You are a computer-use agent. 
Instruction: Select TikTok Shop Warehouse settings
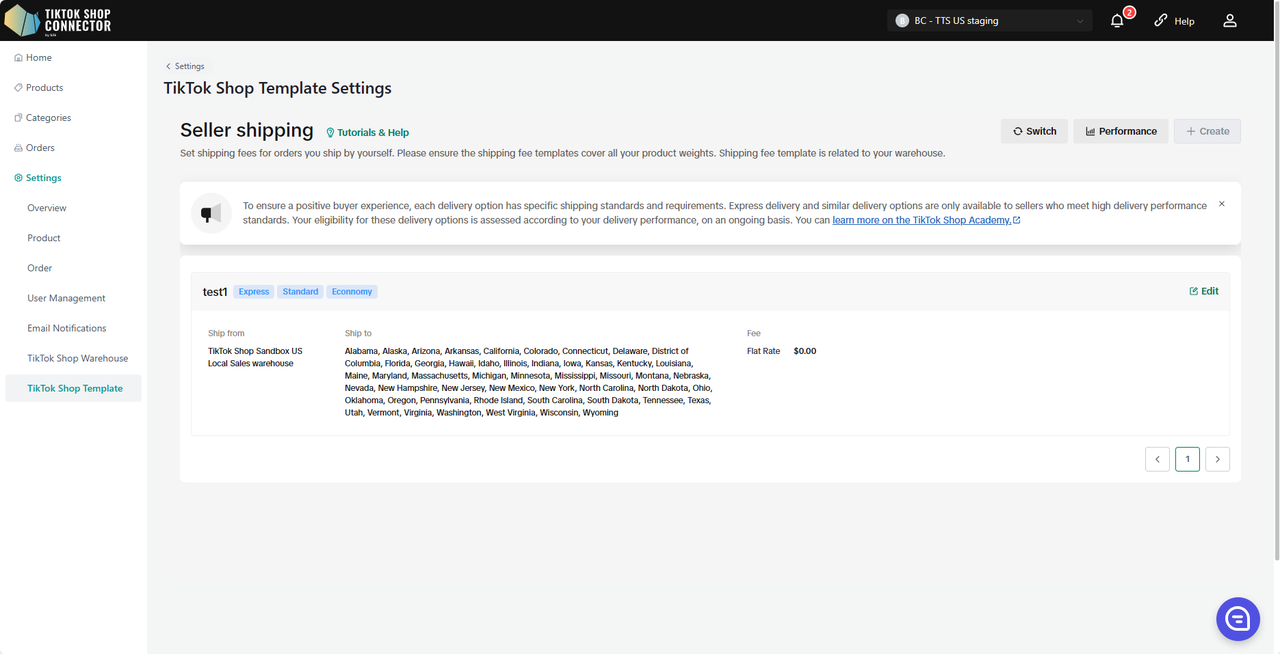77,358
